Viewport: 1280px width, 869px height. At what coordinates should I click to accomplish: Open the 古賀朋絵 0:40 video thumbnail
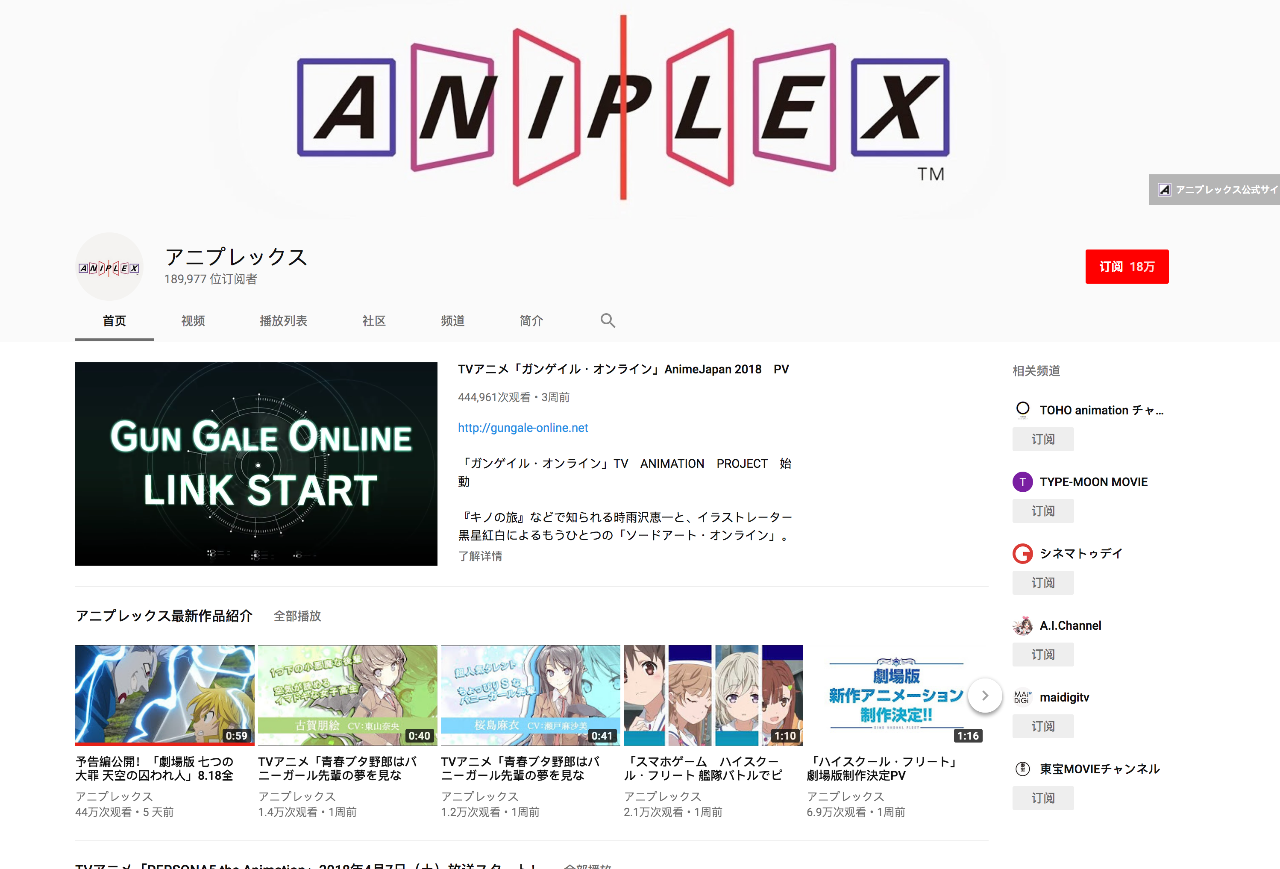(347, 695)
